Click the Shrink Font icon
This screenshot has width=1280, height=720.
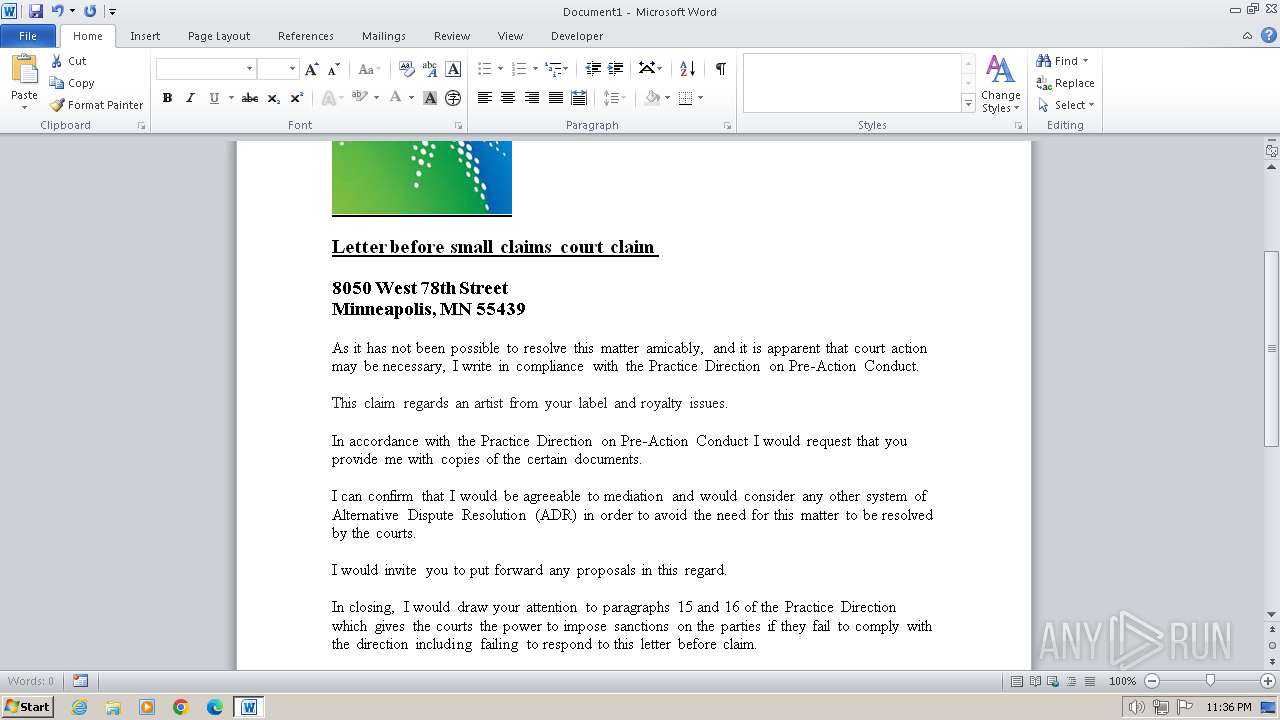[334, 69]
